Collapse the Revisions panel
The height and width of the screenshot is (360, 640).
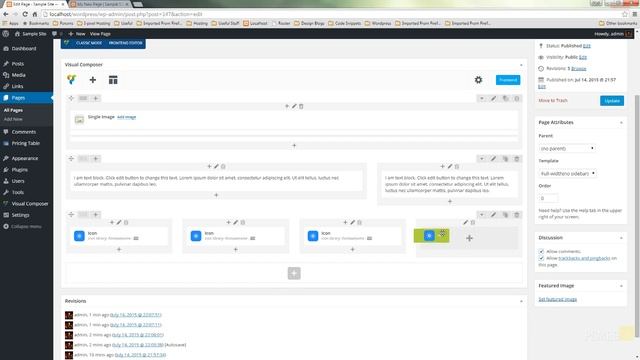[521, 301]
